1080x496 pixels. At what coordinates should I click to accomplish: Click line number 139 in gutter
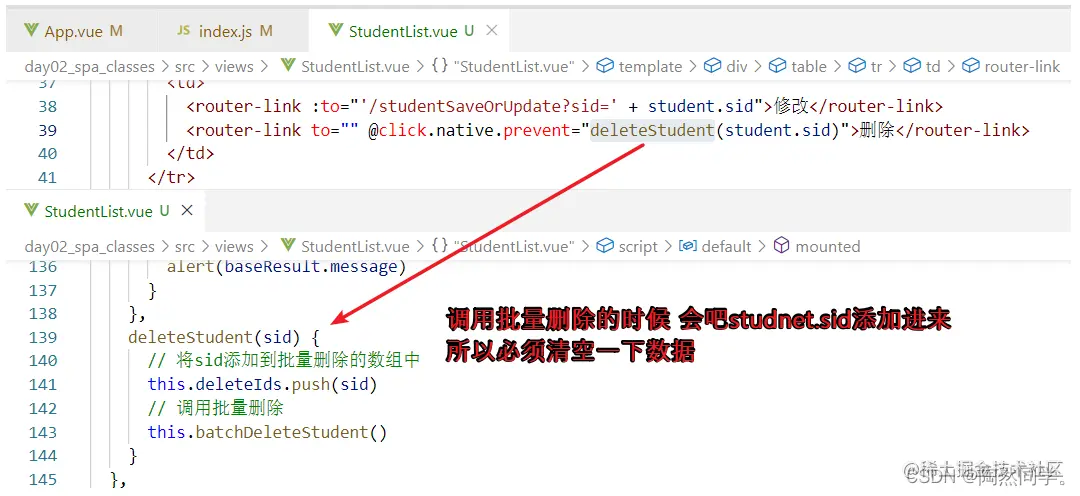(43, 337)
